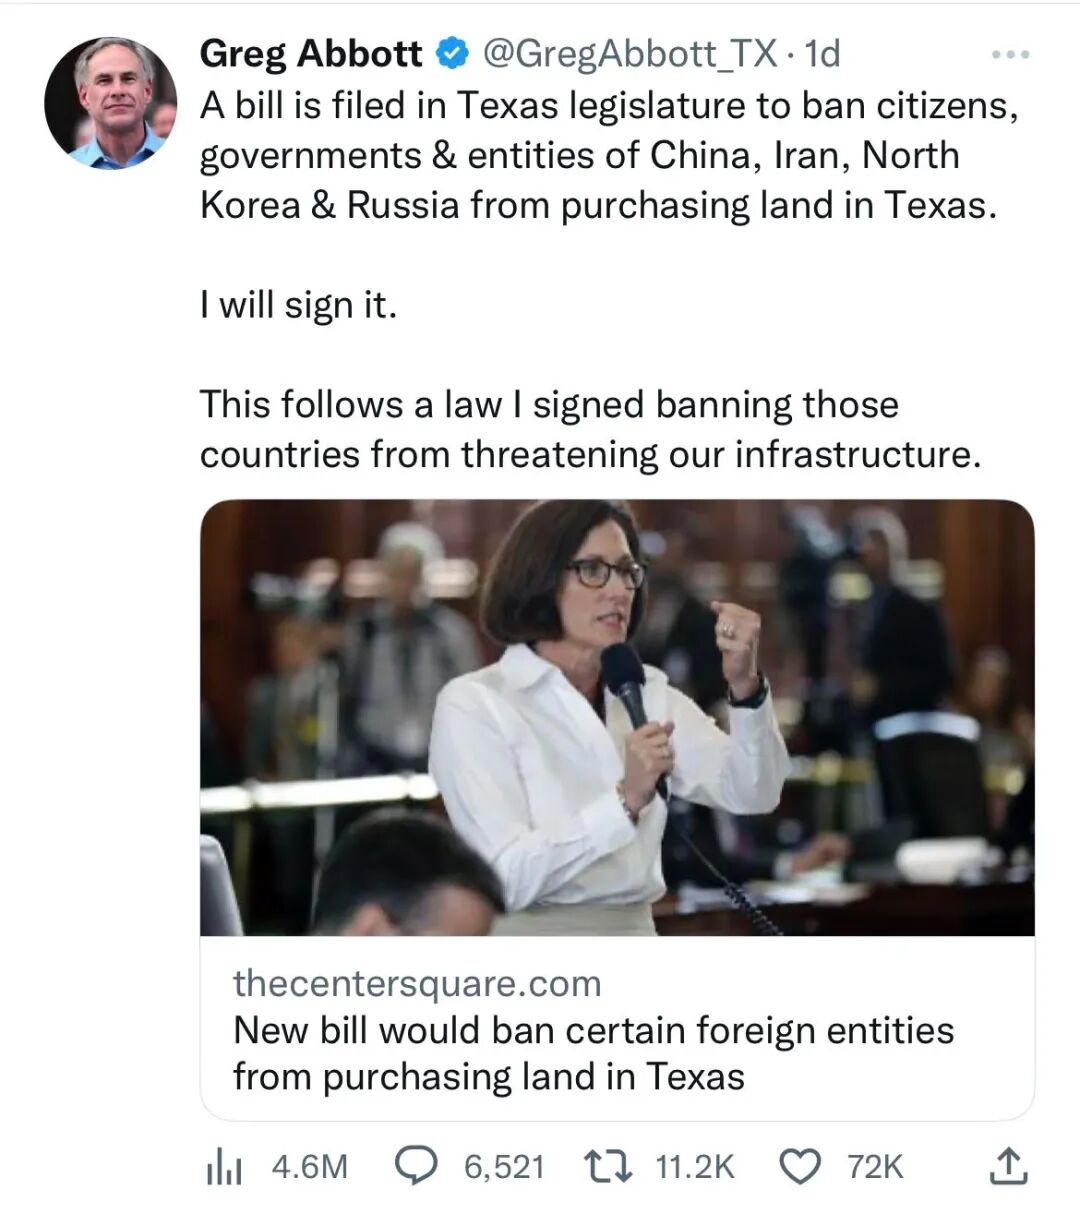Open the @GregAbbott_TX handle link
Screen dimensions: 1080x1214
[x=630, y=53]
